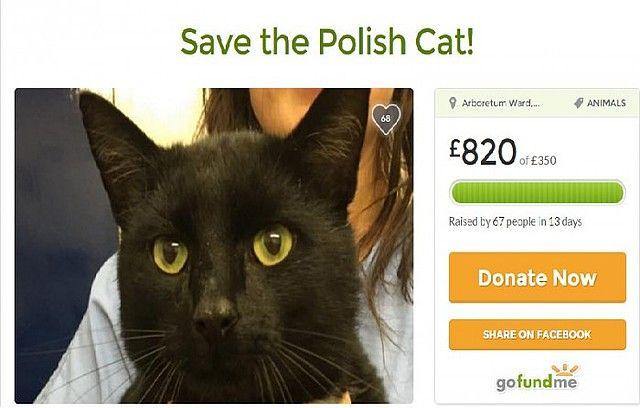The image size is (640, 408).
Task: Click the cat's left yellow eye
Action: pos(272,244)
